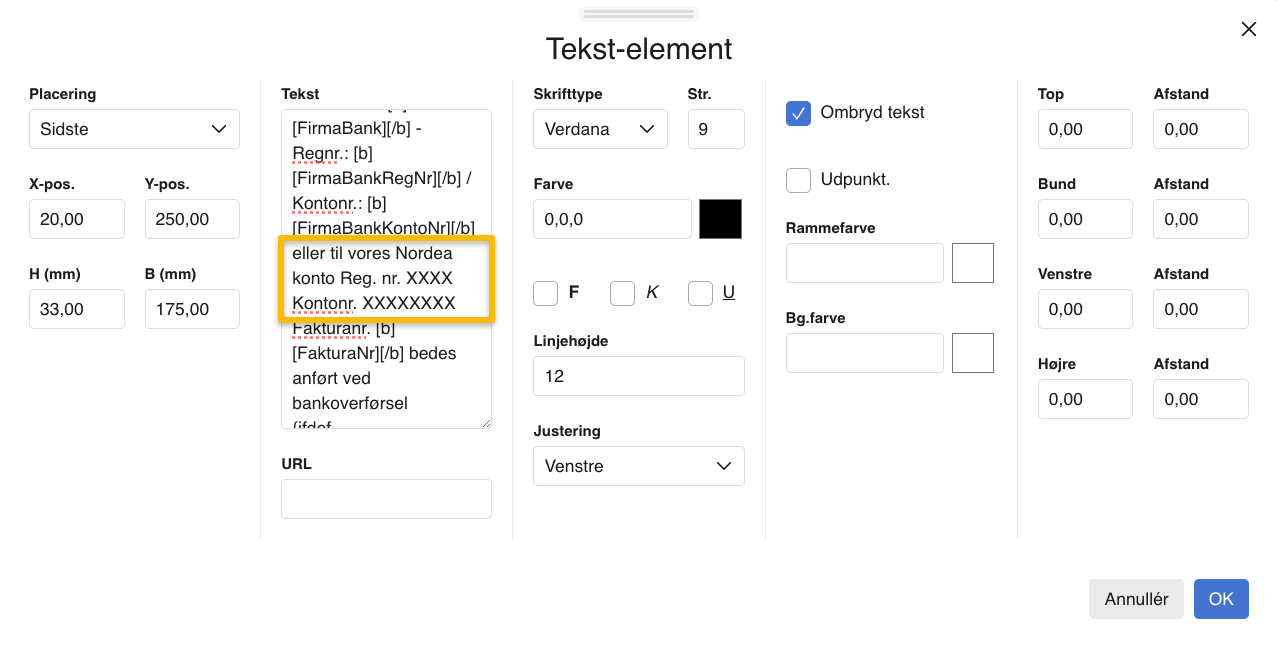Viewport: 1278px width, 647px height.
Task: Edit the Linjehøjde value of 12
Action: [638, 375]
